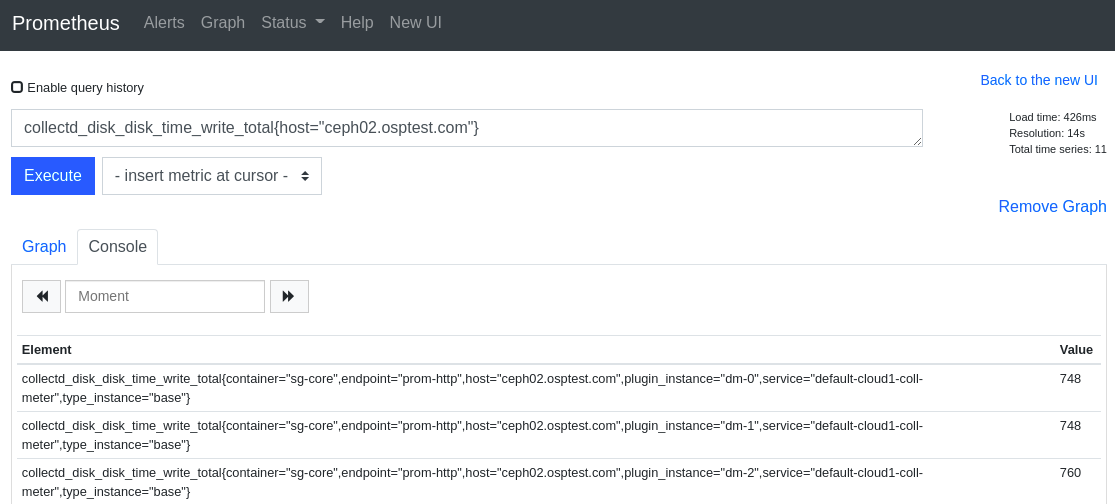Enable query history checkbox

pyautogui.click(x=17, y=87)
